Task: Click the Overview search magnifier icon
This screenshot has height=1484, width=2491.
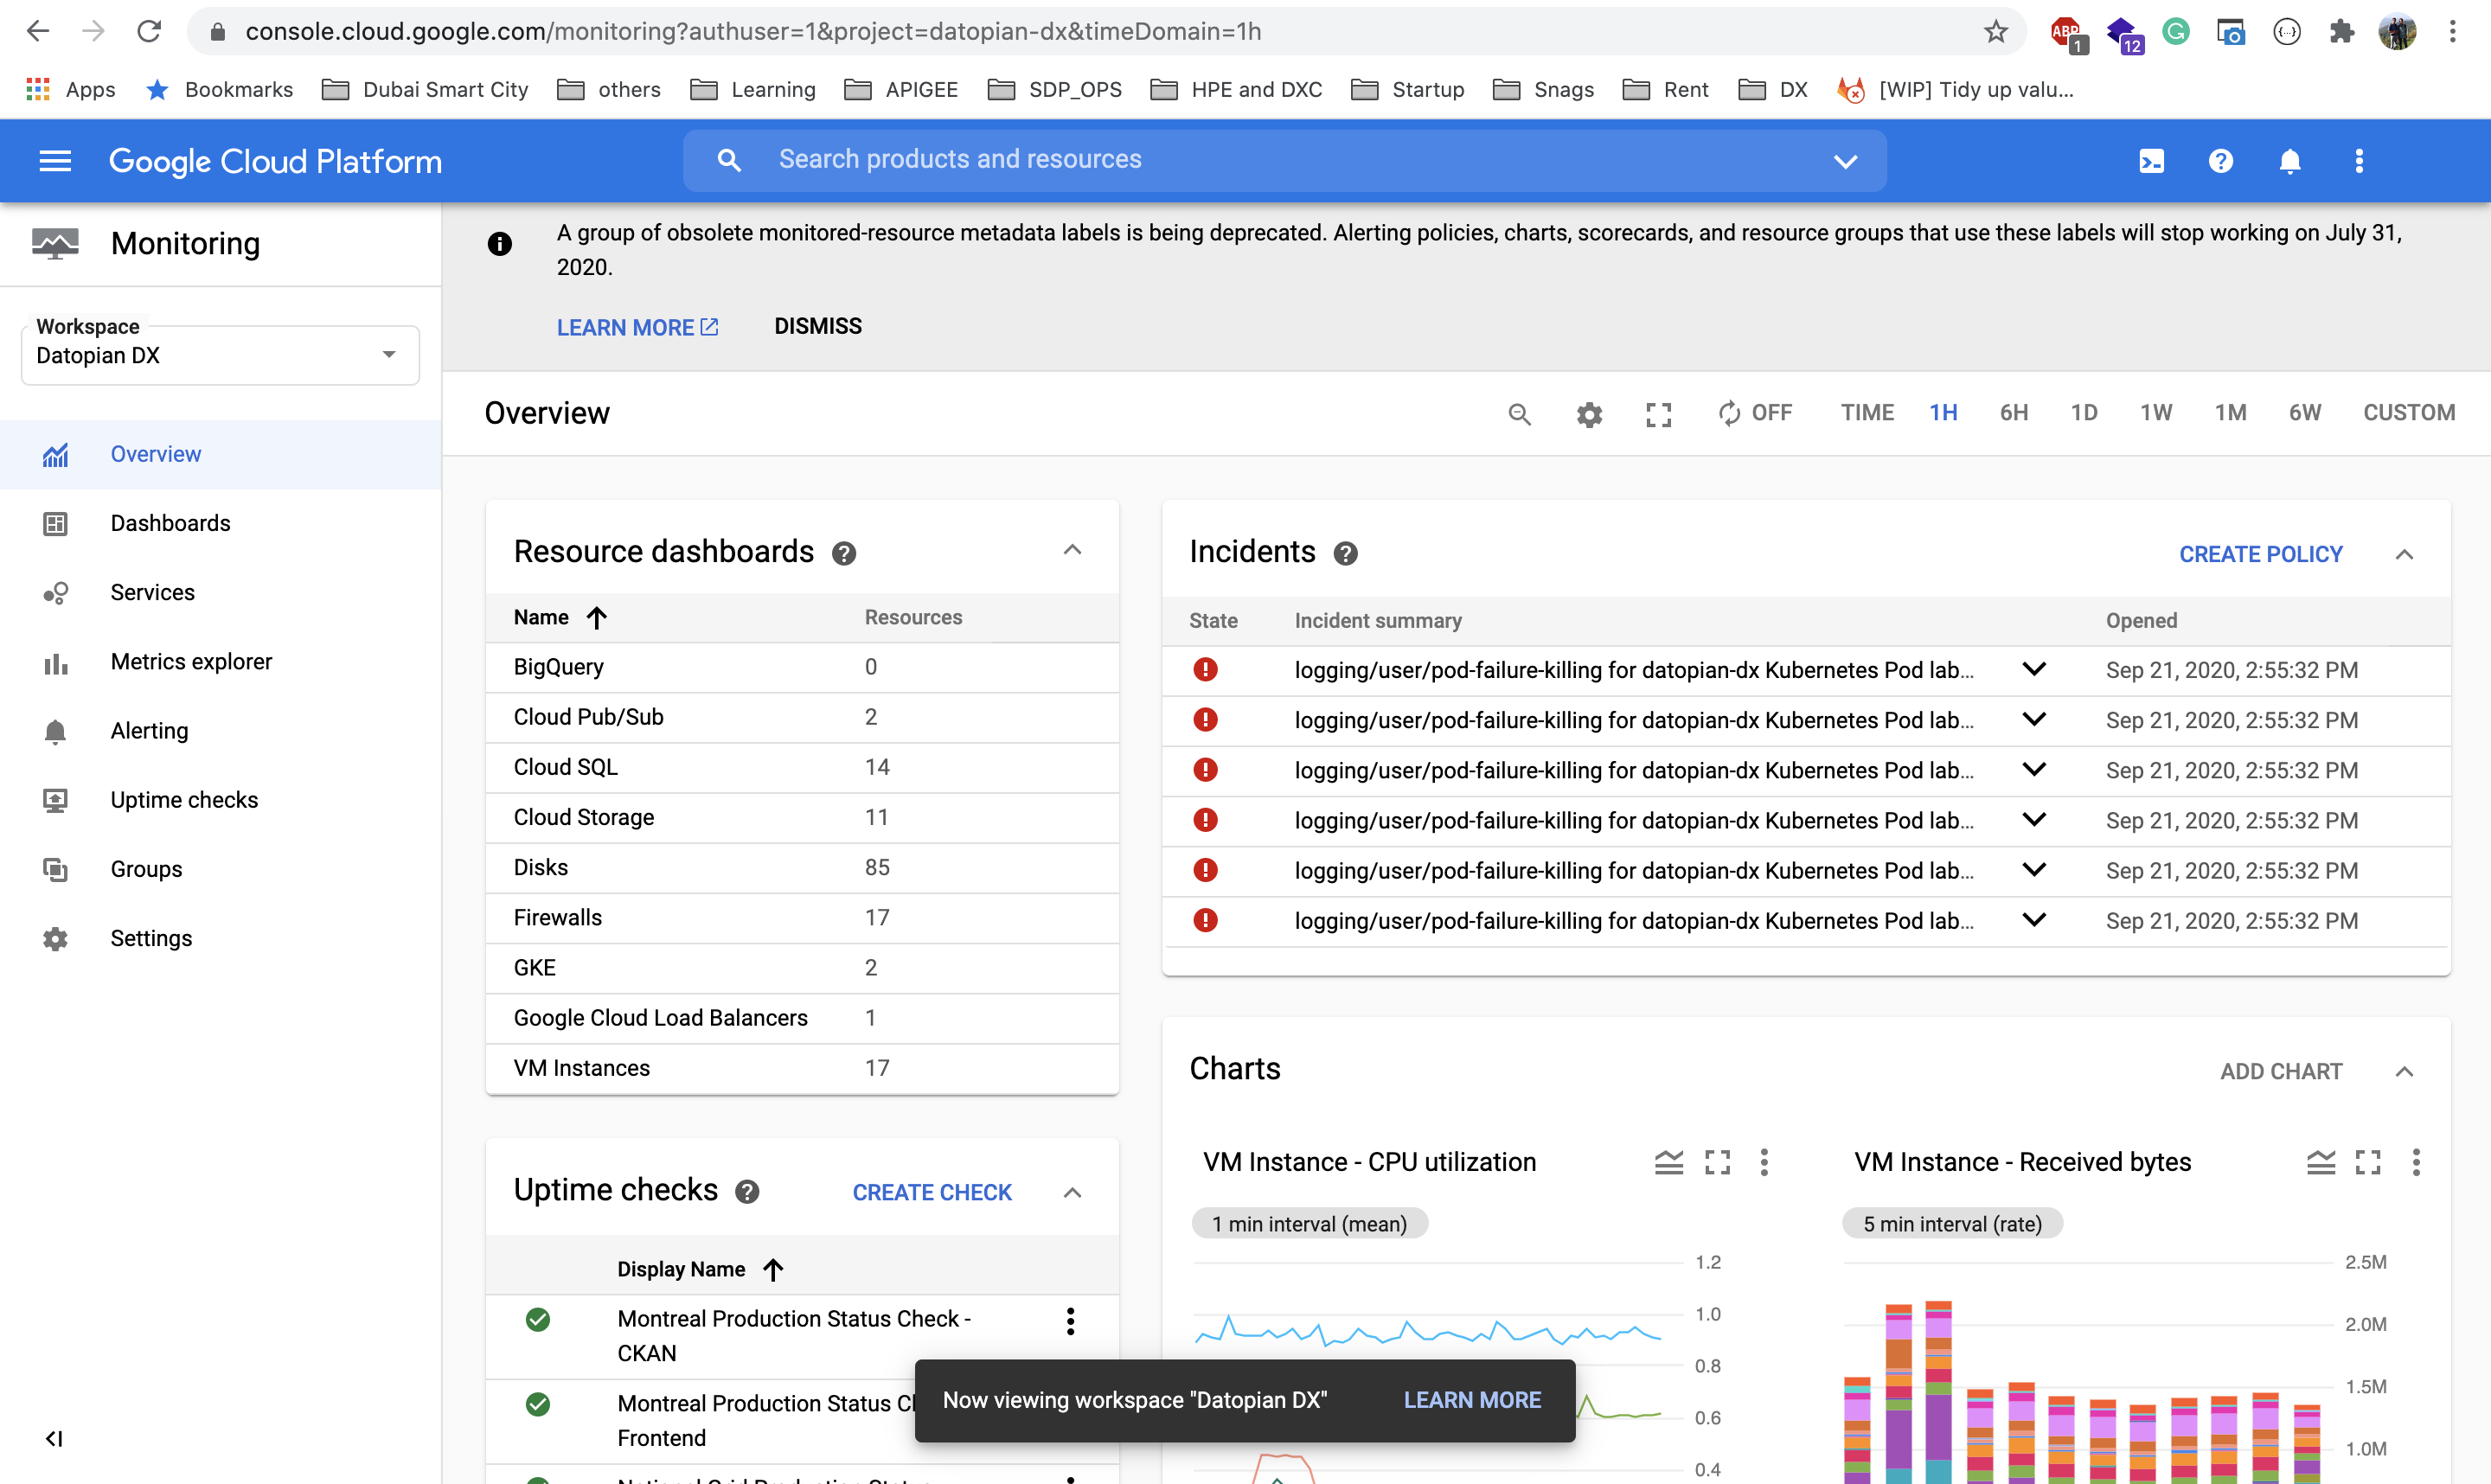Action: pyautogui.click(x=1519, y=413)
